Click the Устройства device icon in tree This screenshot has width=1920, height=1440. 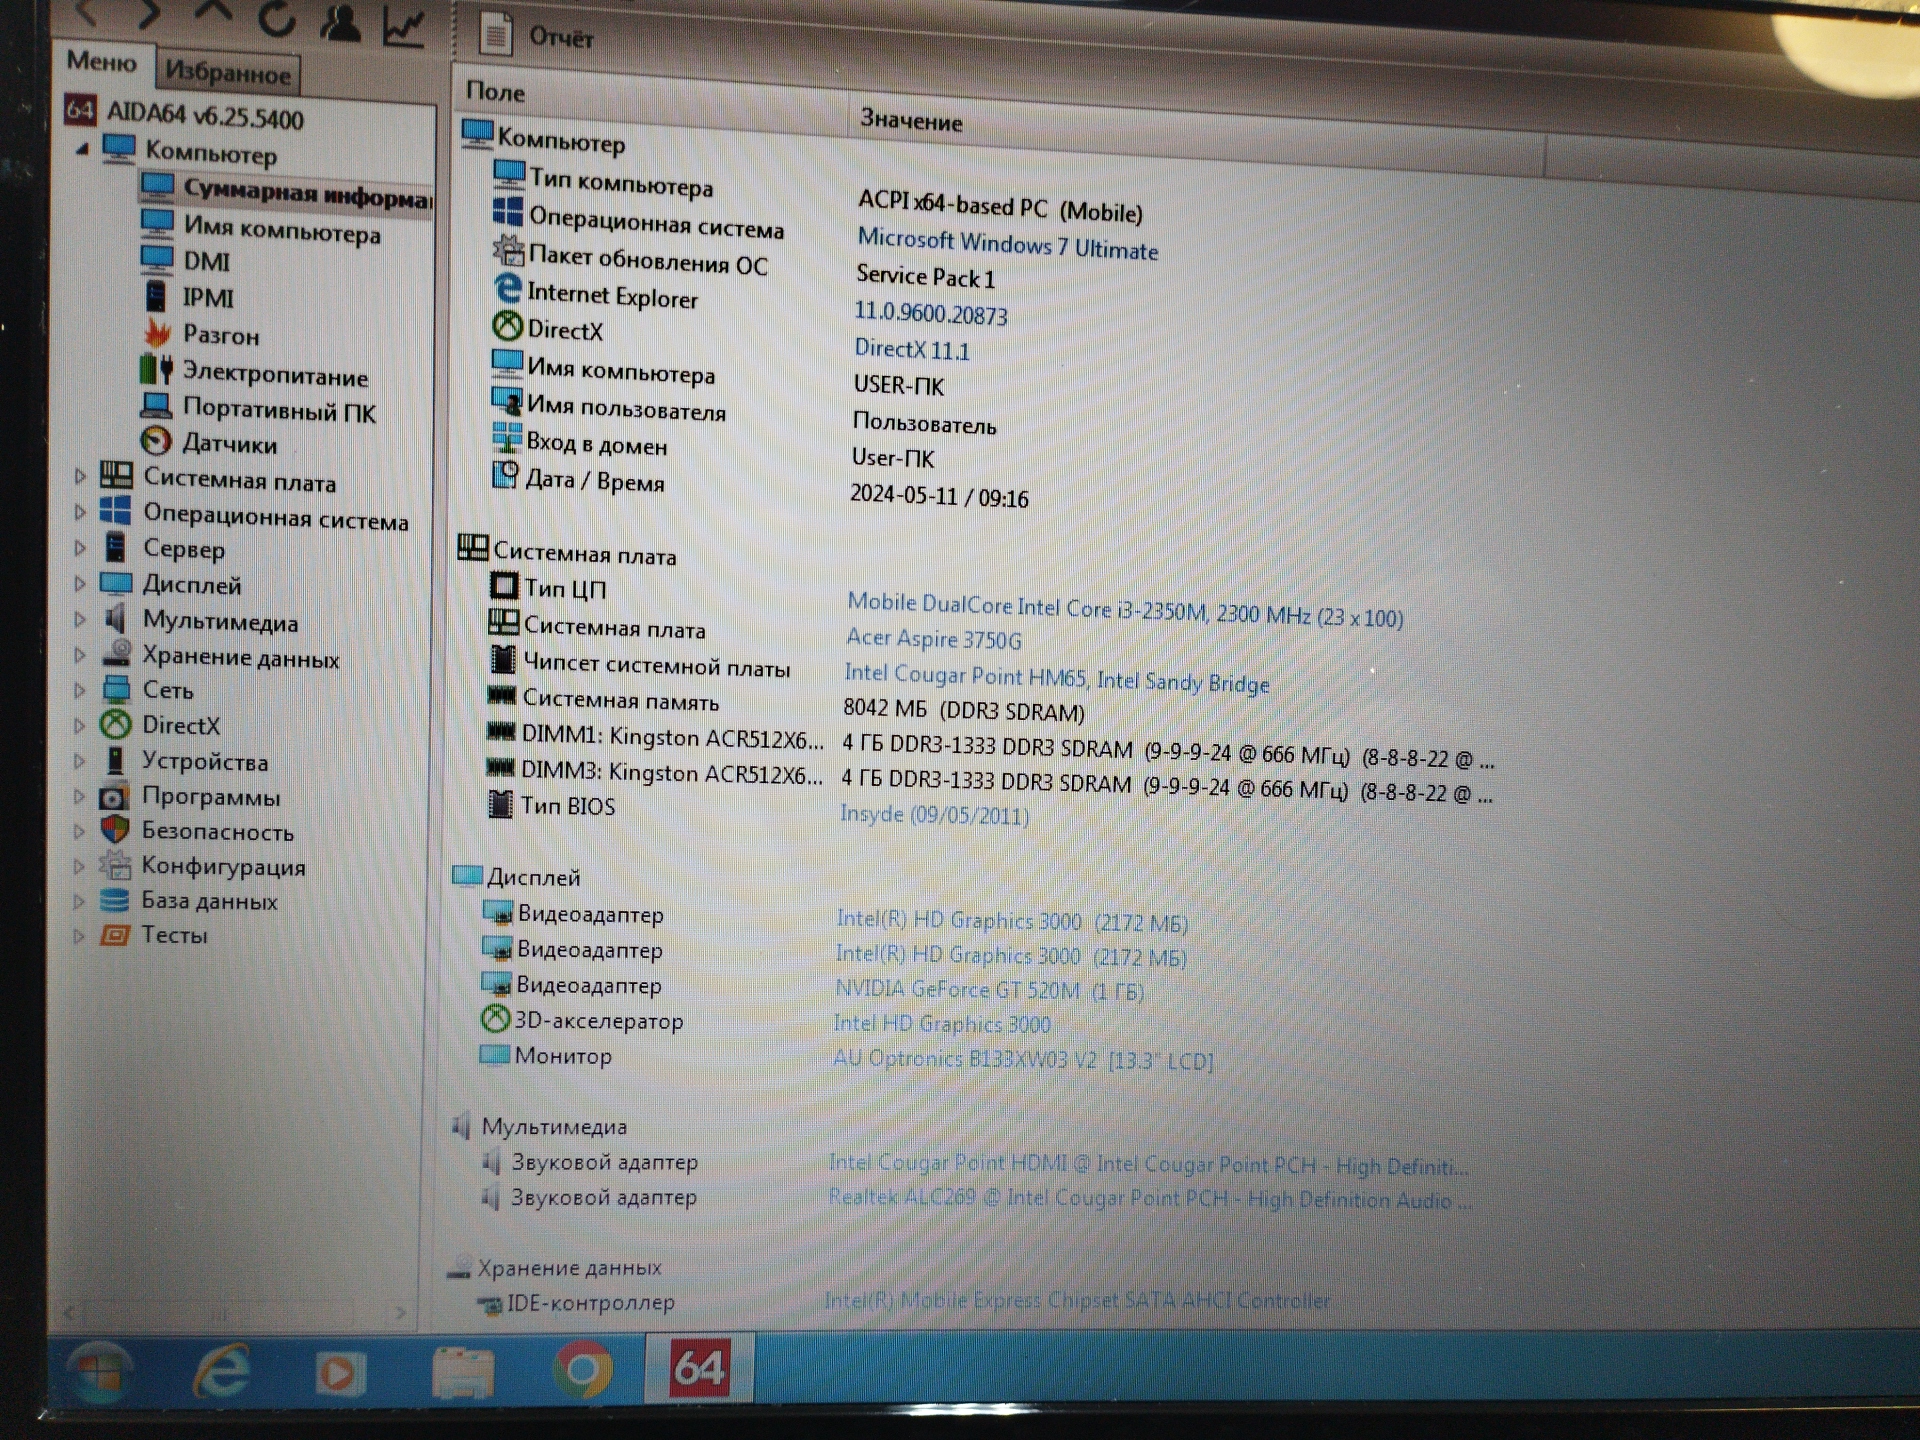116,761
